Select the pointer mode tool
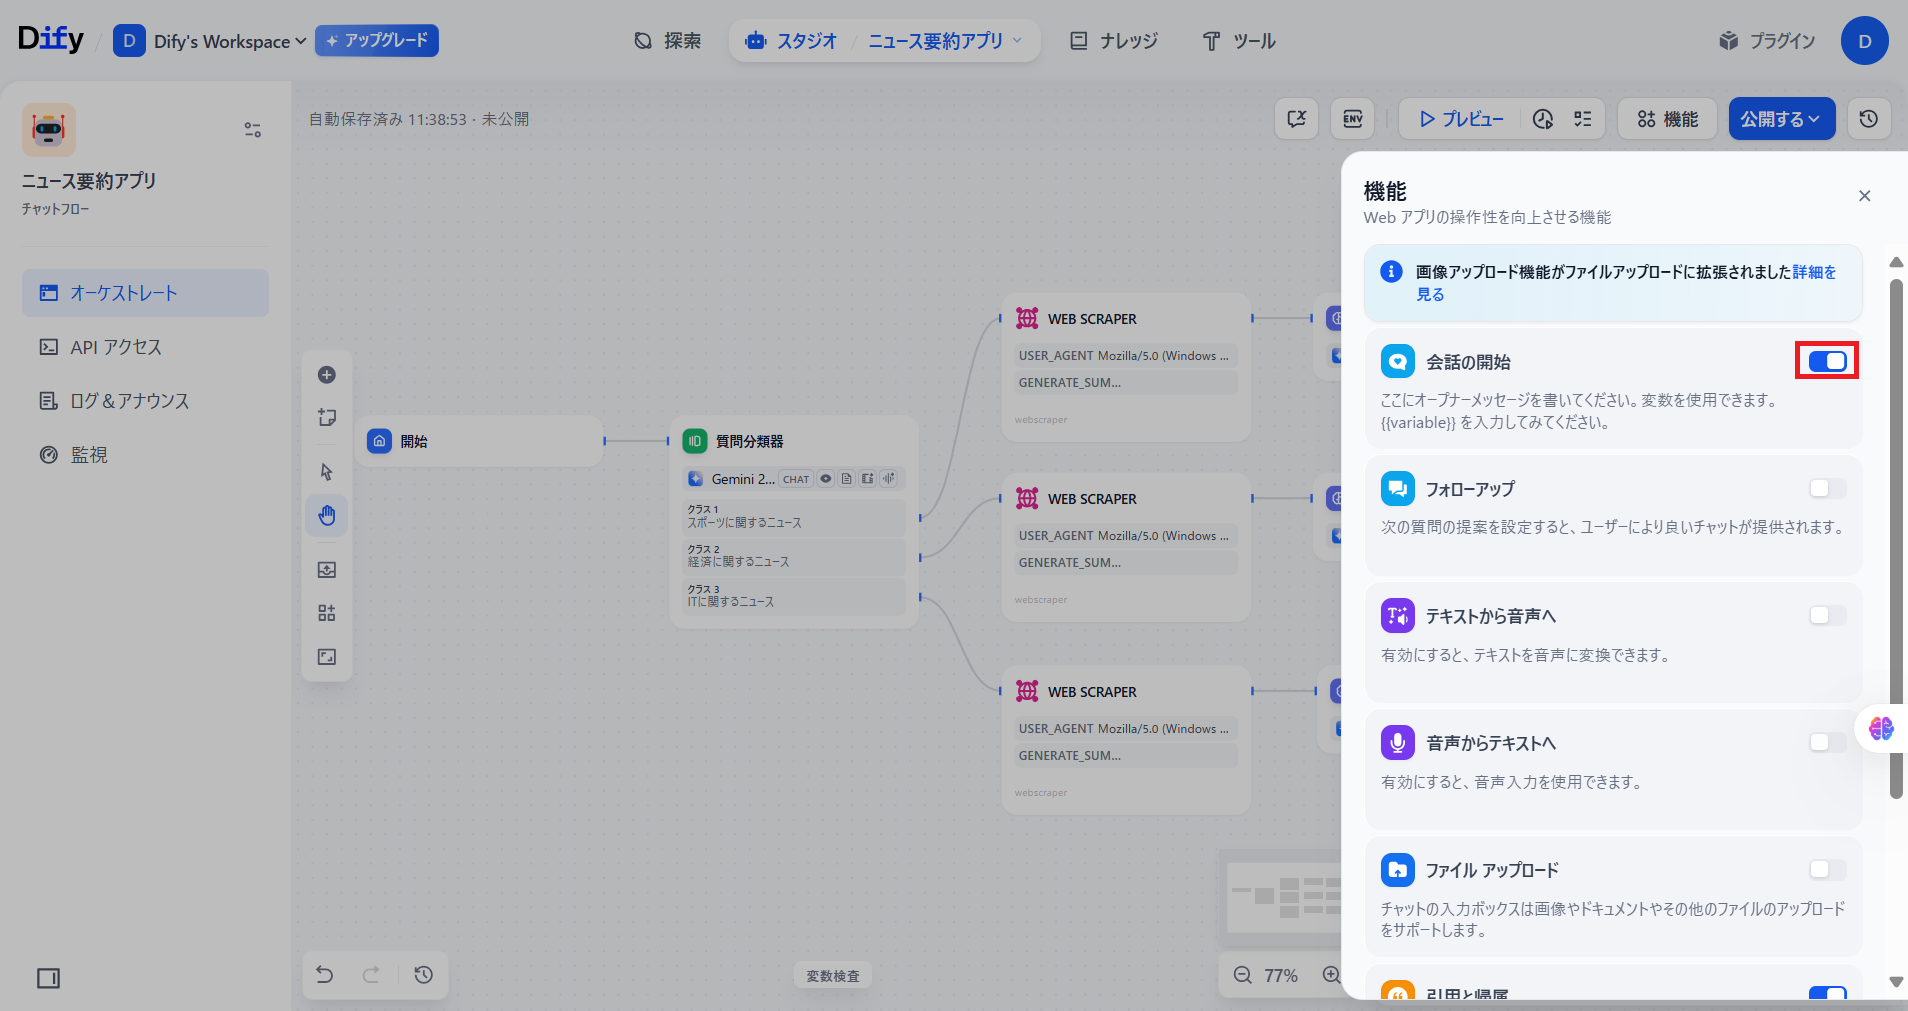The image size is (1908, 1011). (327, 472)
